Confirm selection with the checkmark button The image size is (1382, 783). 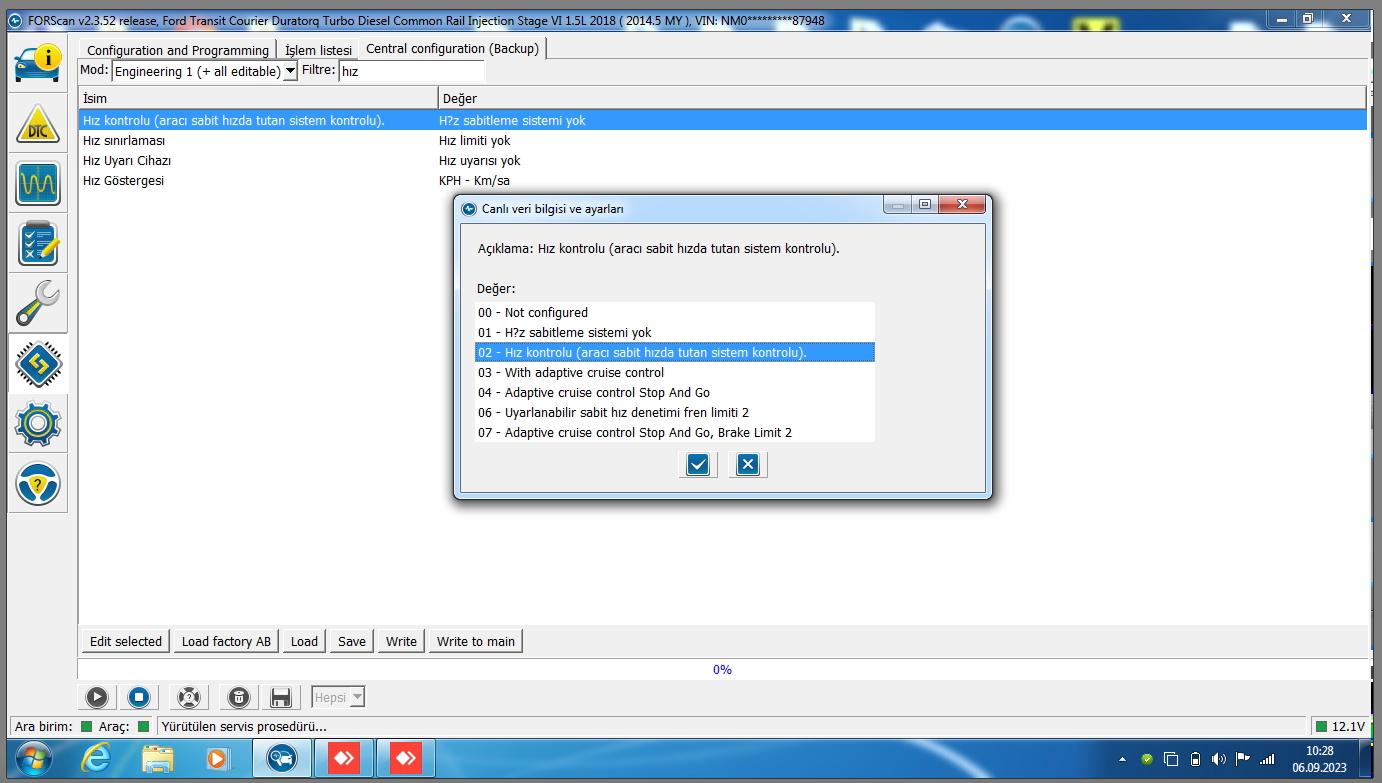click(698, 464)
